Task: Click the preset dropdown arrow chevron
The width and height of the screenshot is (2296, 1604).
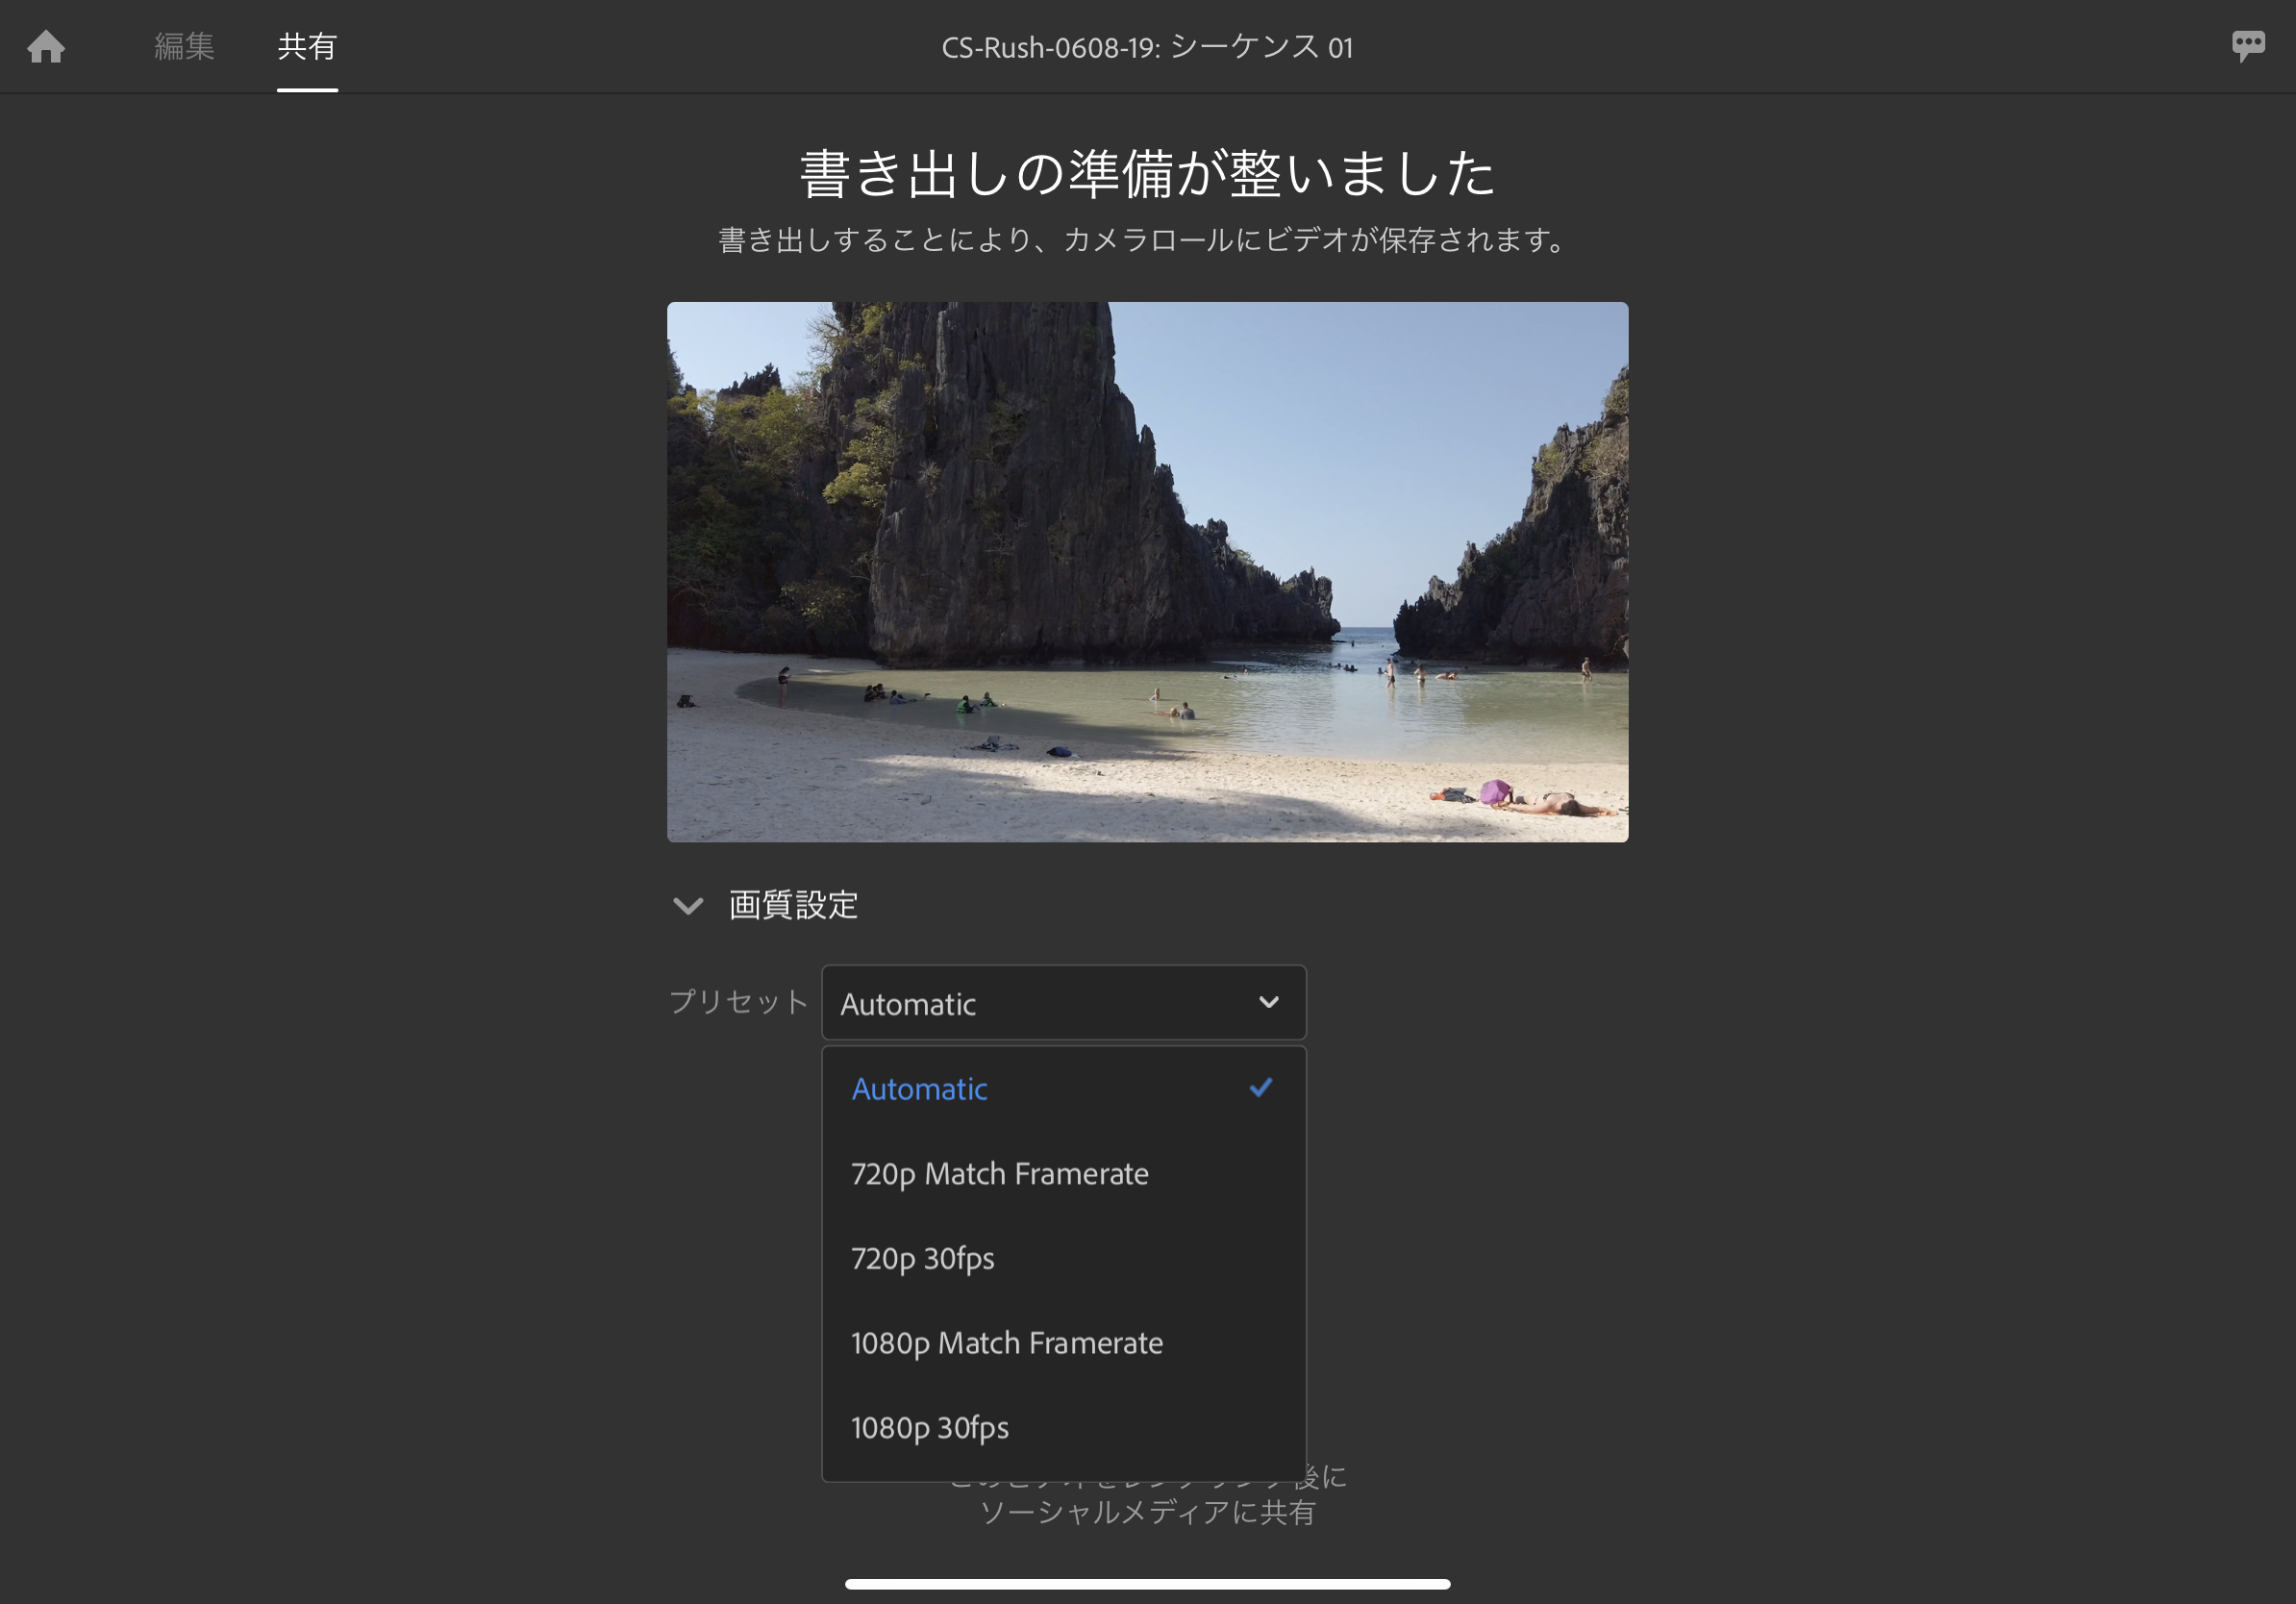Action: tap(1268, 1002)
